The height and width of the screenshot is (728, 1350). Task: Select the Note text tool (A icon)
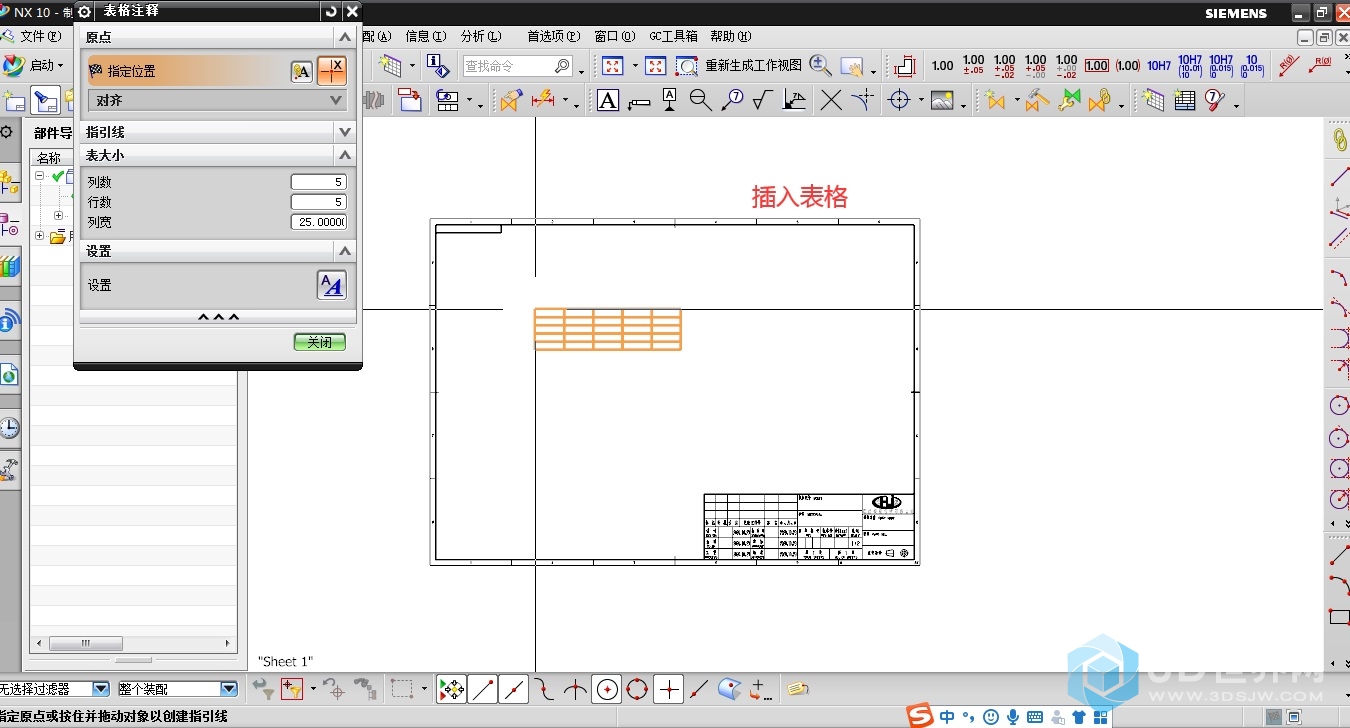(x=608, y=100)
